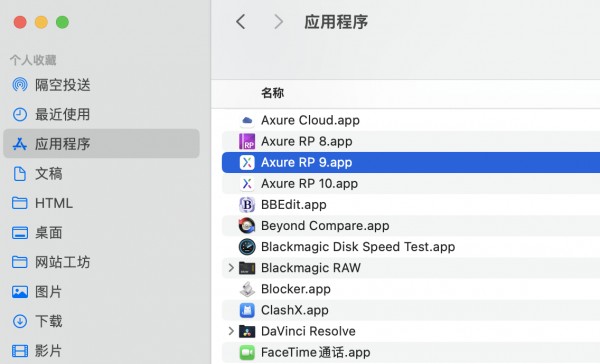Select the 文稿 sidebar item
The height and width of the screenshot is (364, 600).
coord(37,173)
